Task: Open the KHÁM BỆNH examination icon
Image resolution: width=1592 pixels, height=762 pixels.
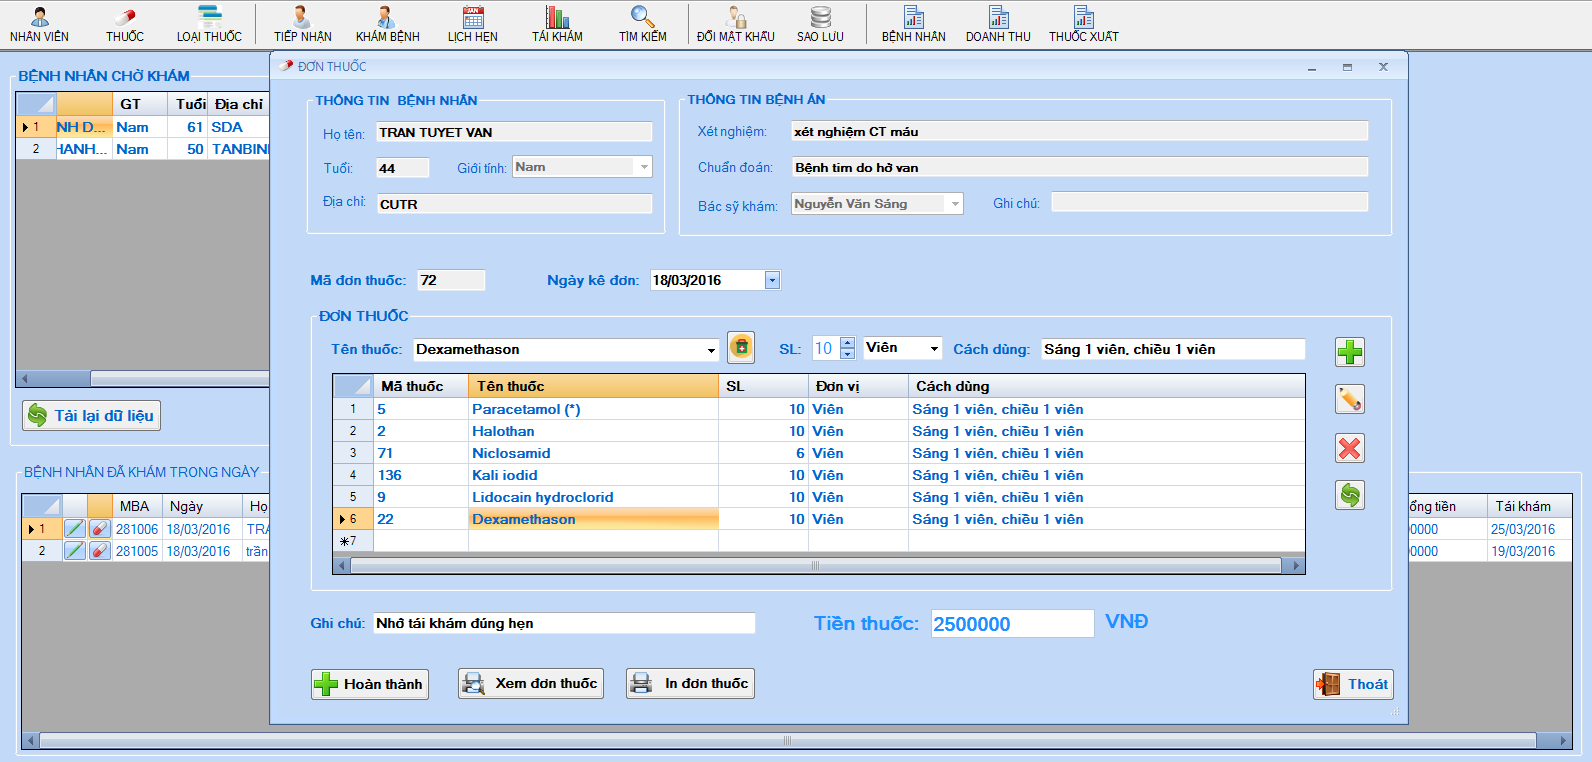Action: coord(388,25)
